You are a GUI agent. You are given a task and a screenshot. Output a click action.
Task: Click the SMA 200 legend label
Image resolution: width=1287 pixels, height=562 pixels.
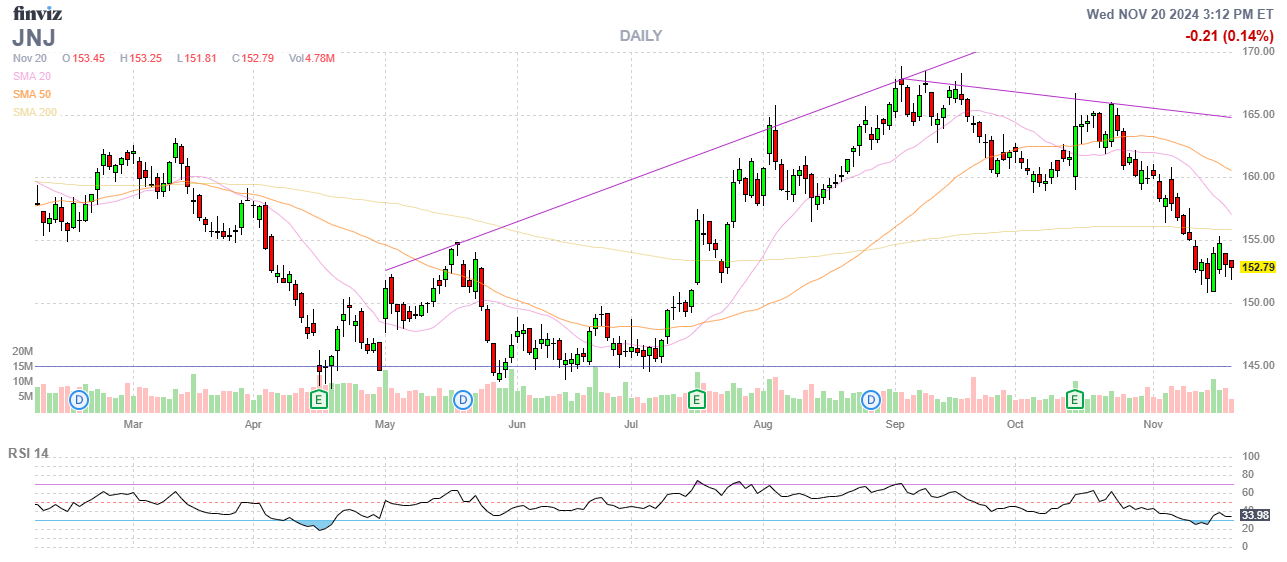coord(36,112)
